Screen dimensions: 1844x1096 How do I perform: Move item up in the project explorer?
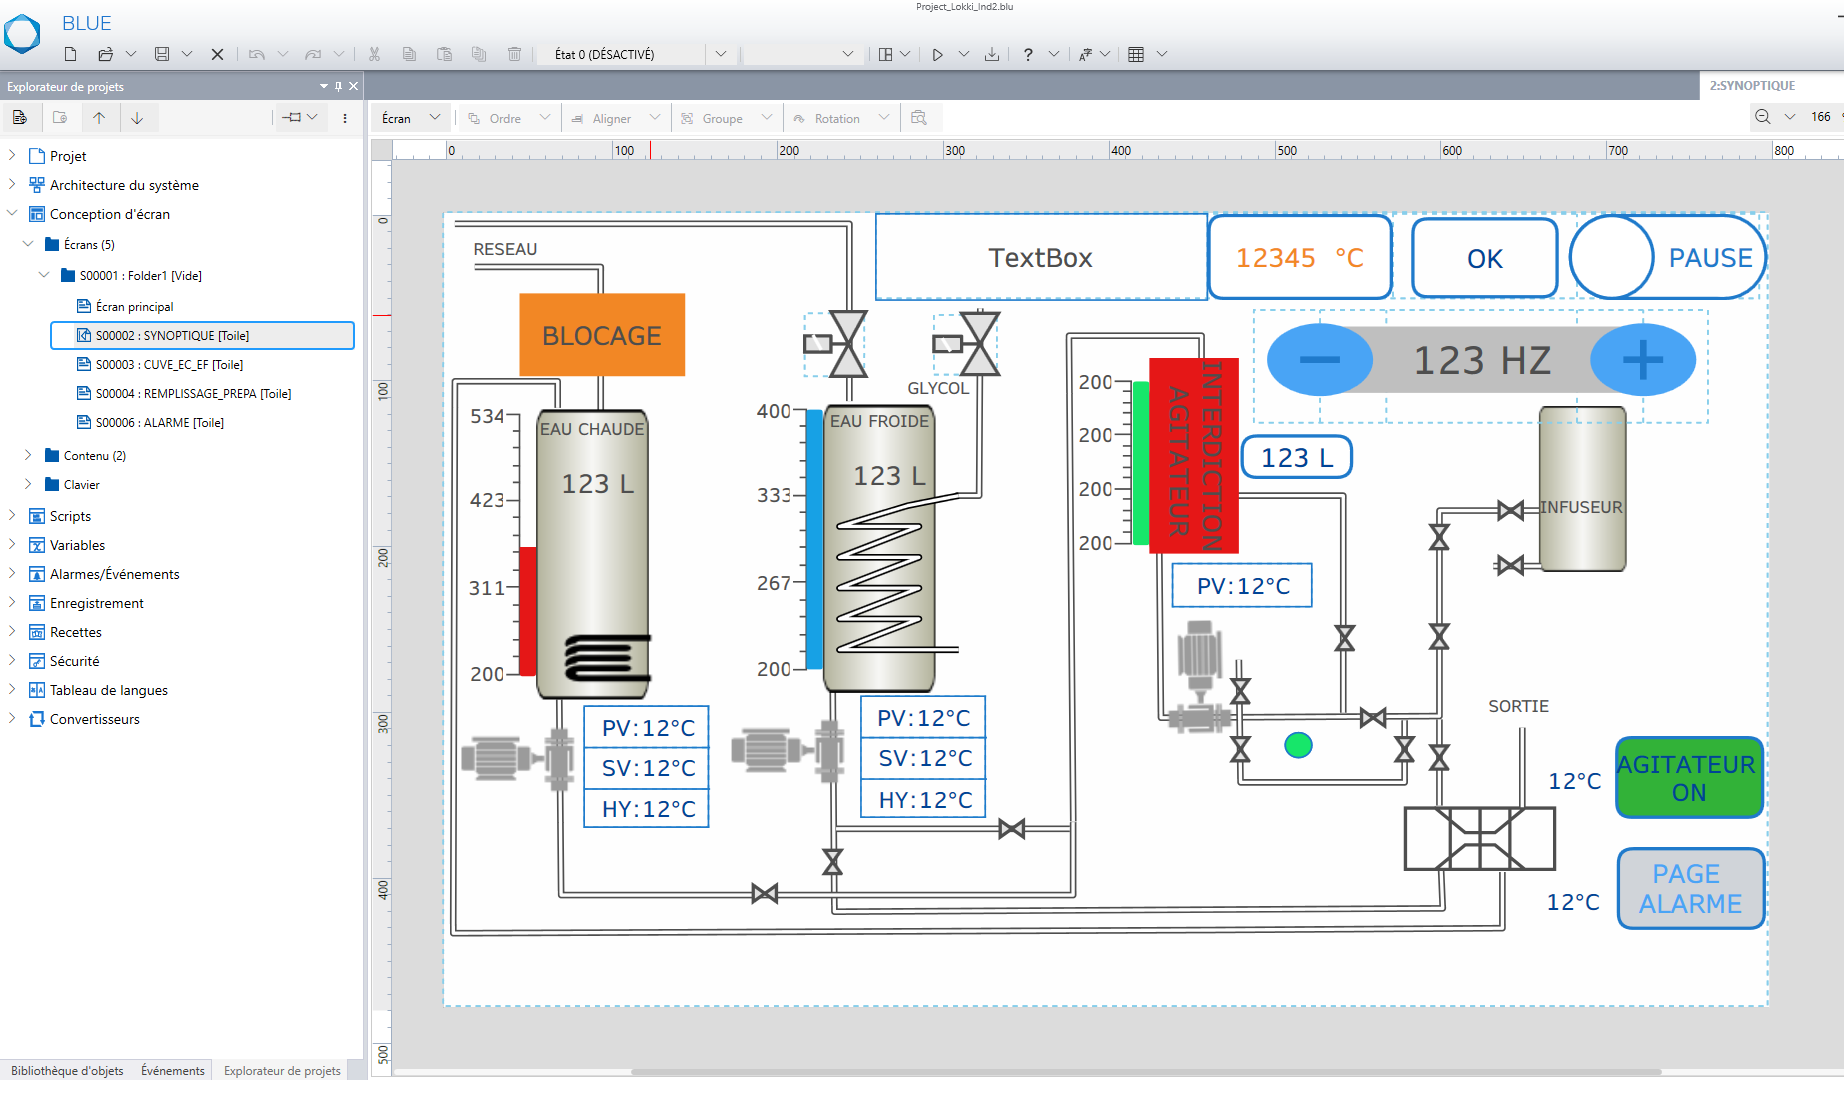tap(99, 118)
